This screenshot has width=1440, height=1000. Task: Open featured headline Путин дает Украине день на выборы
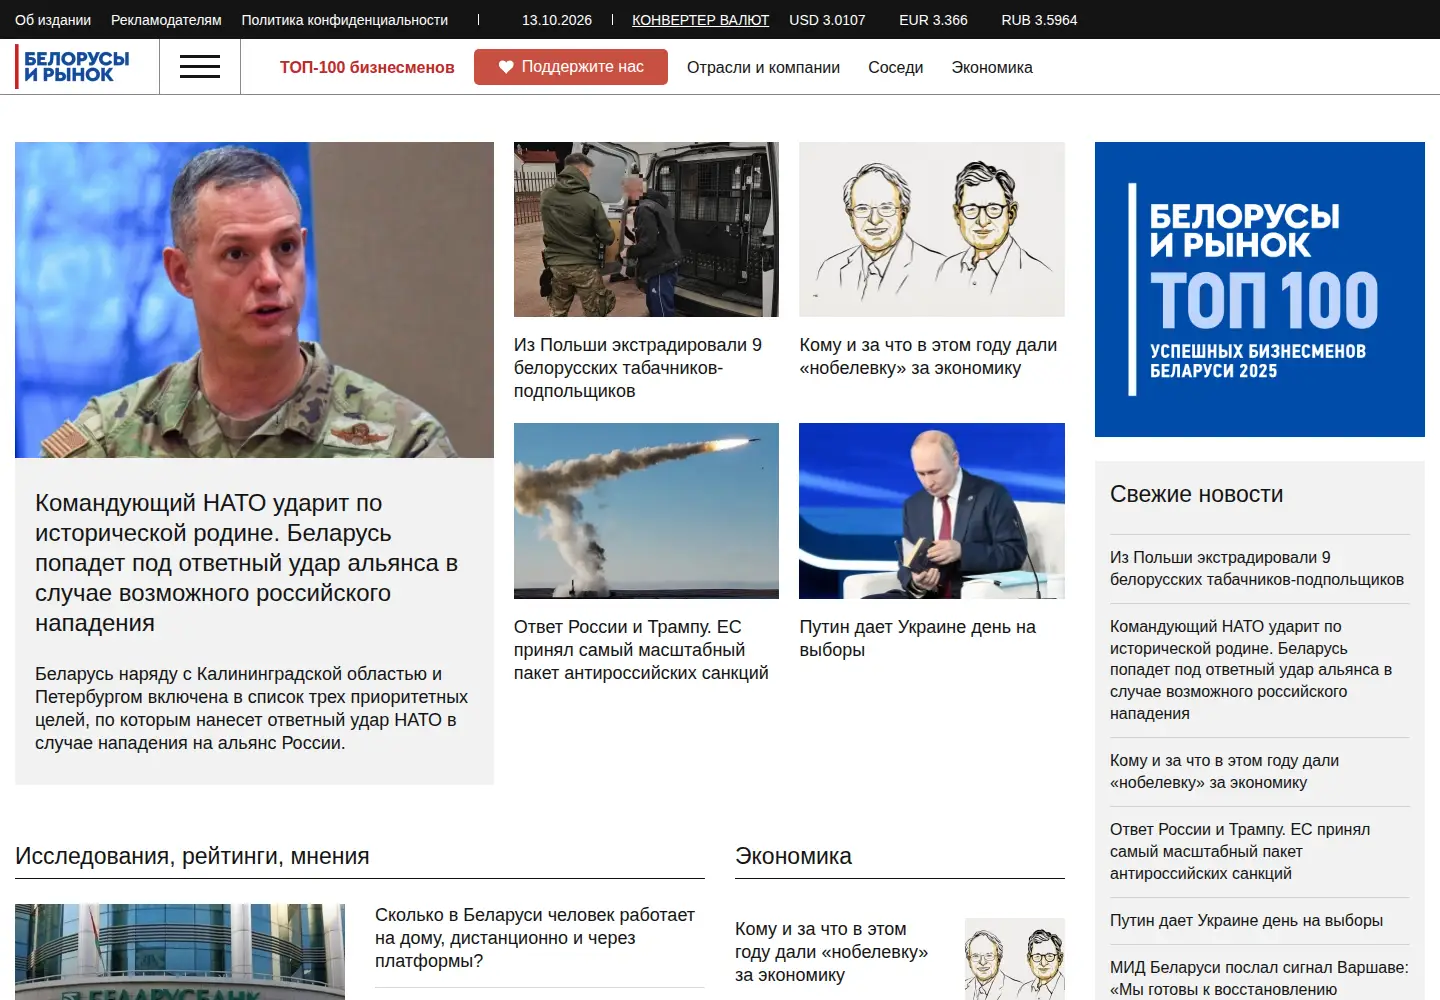(x=917, y=638)
